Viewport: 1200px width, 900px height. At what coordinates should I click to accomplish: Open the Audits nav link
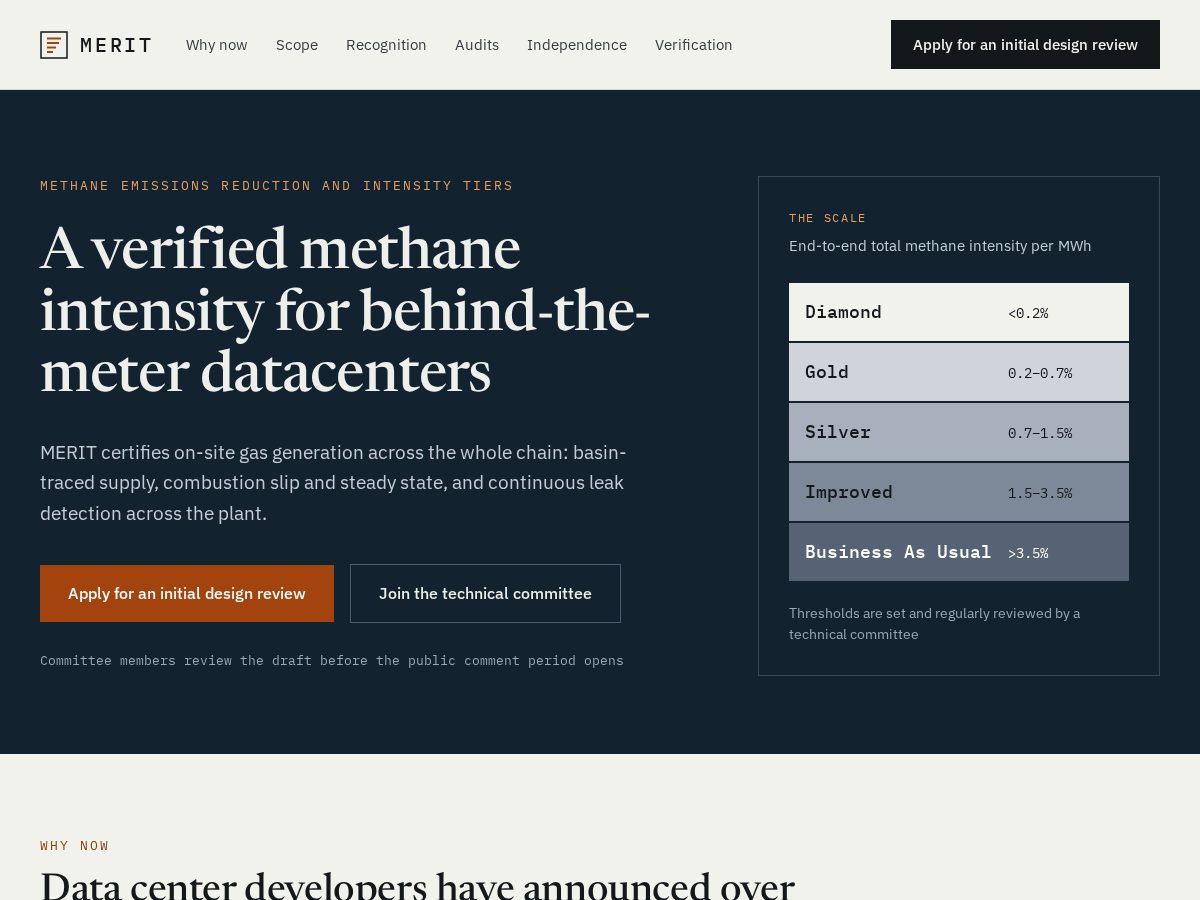(x=477, y=45)
